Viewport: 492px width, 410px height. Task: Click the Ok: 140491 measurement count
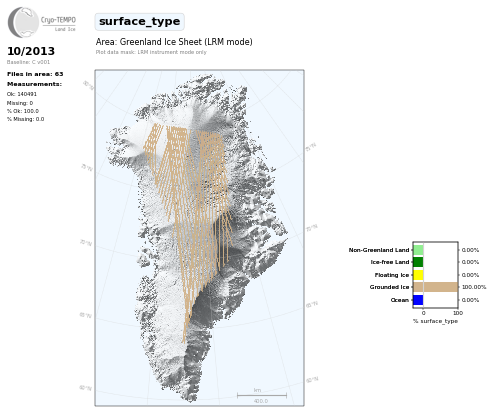point(22,94)
